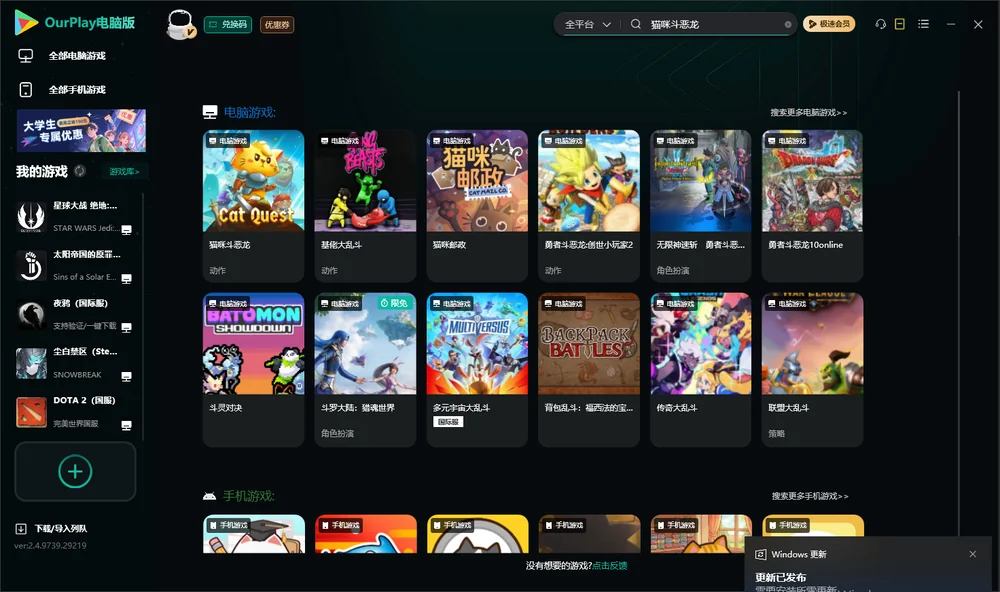Open 下载/导入列队 download queue
Screen dimensions: 1000x592
click(x=52, y=528)
